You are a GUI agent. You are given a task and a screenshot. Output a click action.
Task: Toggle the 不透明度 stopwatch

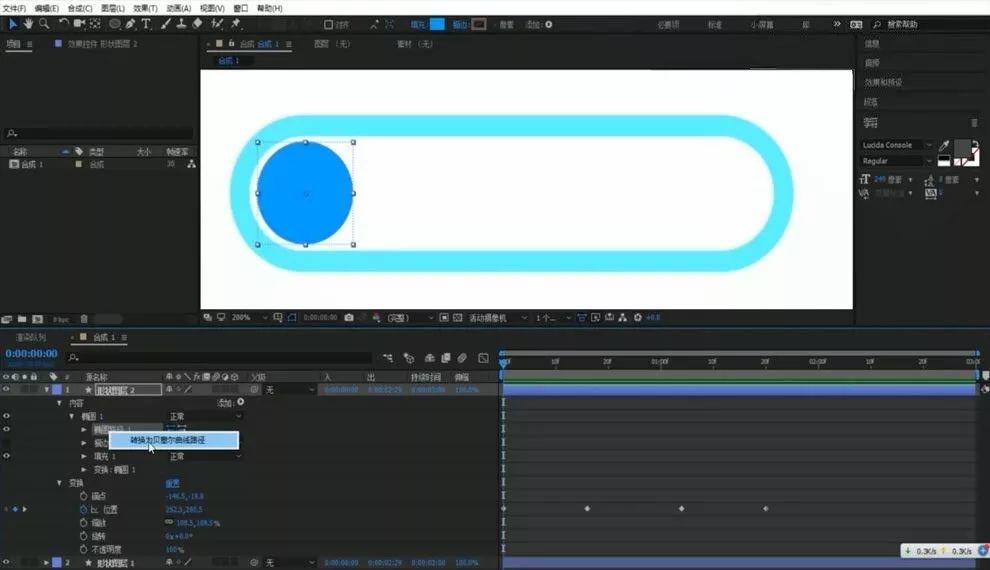pos(83,549)
